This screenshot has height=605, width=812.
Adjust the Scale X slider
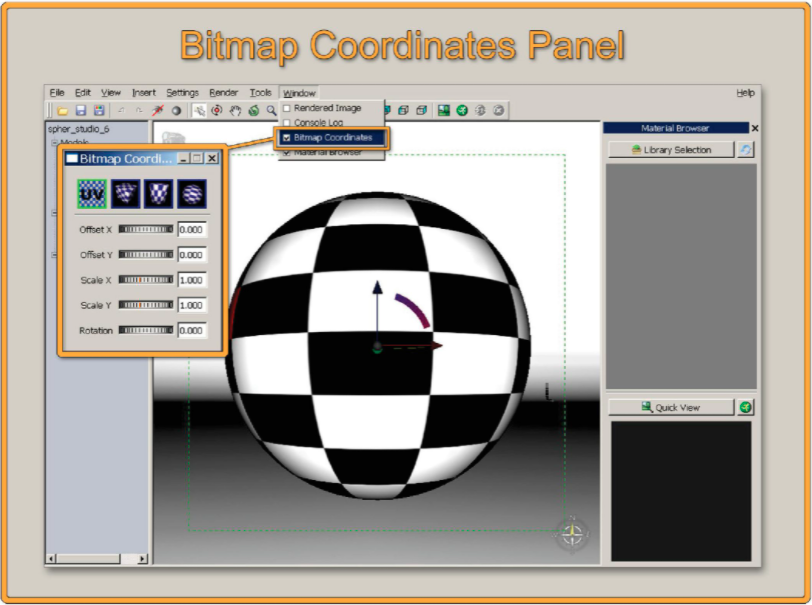pos(146,280)
